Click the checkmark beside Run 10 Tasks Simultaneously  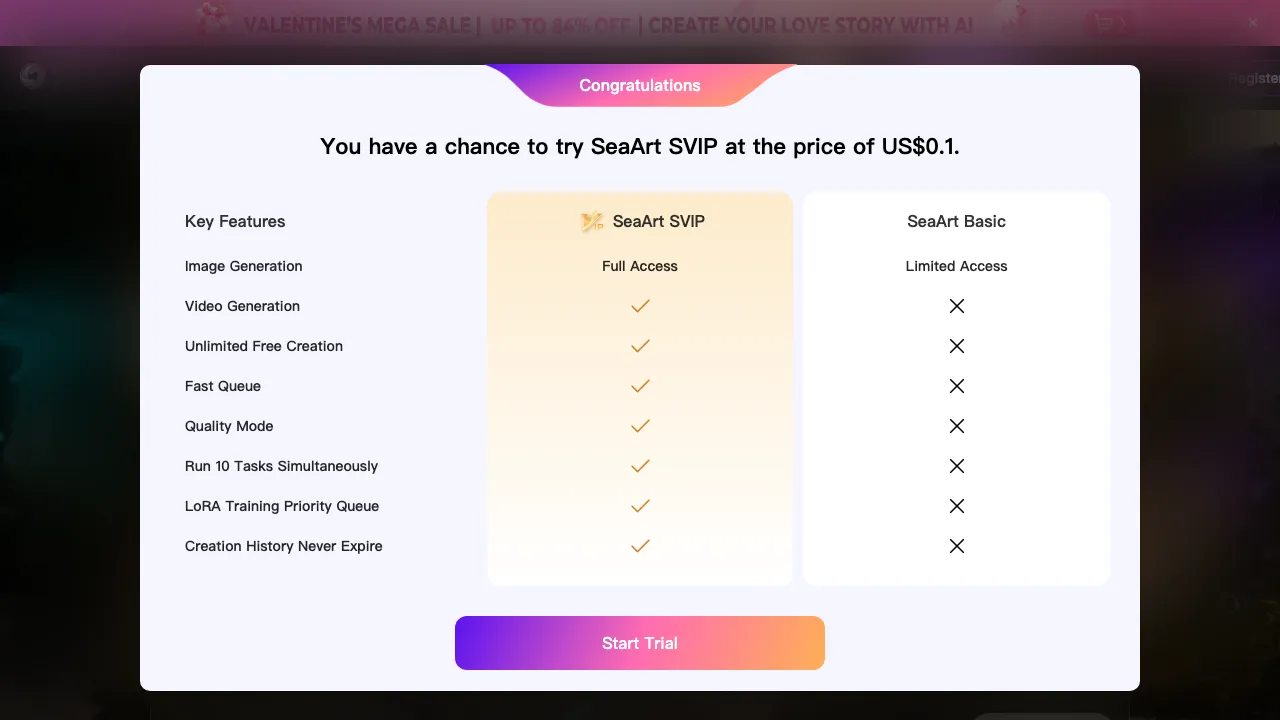coord(640,466)
